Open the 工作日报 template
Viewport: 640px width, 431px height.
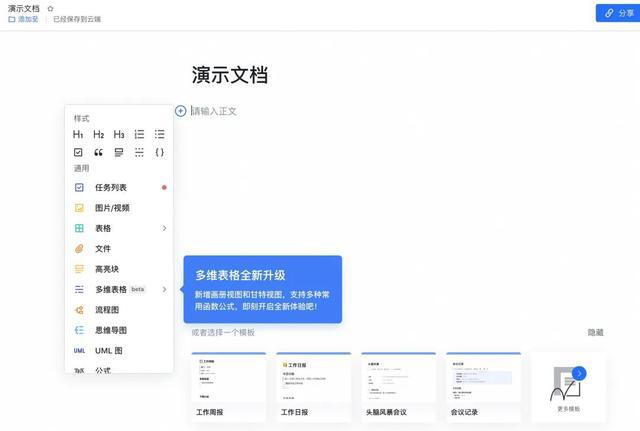[313, 387]
